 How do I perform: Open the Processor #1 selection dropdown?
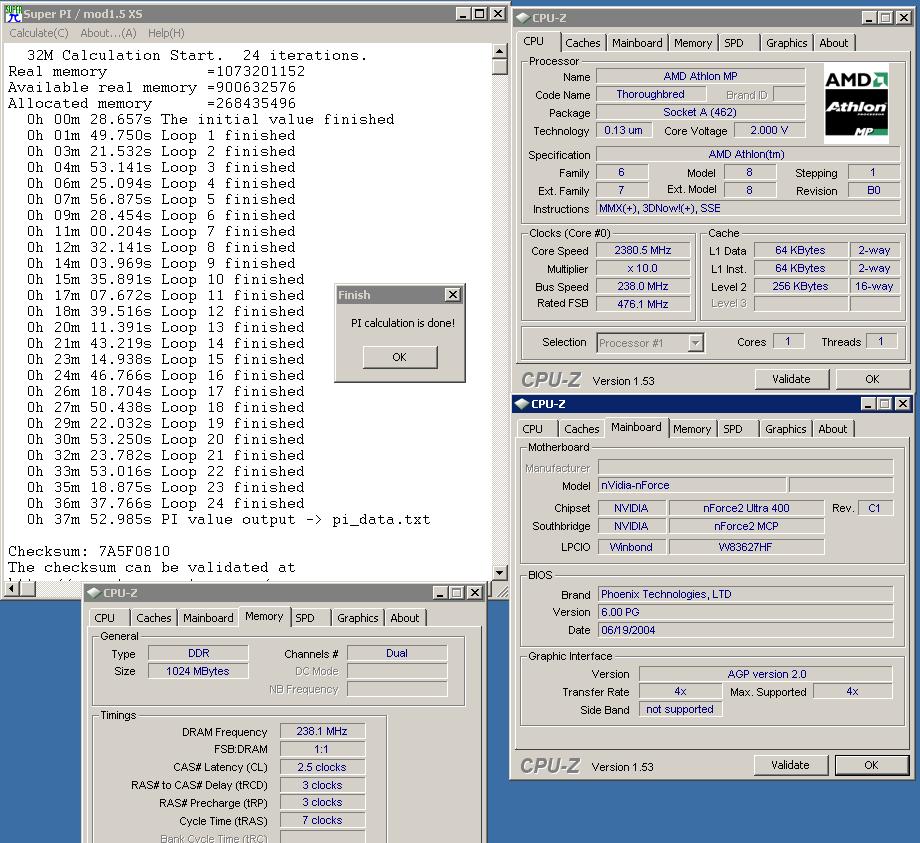pyautogui.click(x=695, y=343)
